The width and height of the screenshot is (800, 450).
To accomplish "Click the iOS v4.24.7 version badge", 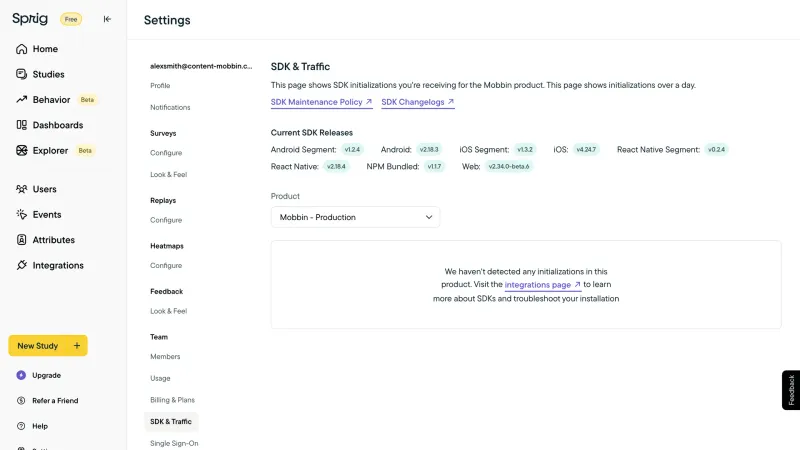I will pyautogui.click(x=586, y=149).
